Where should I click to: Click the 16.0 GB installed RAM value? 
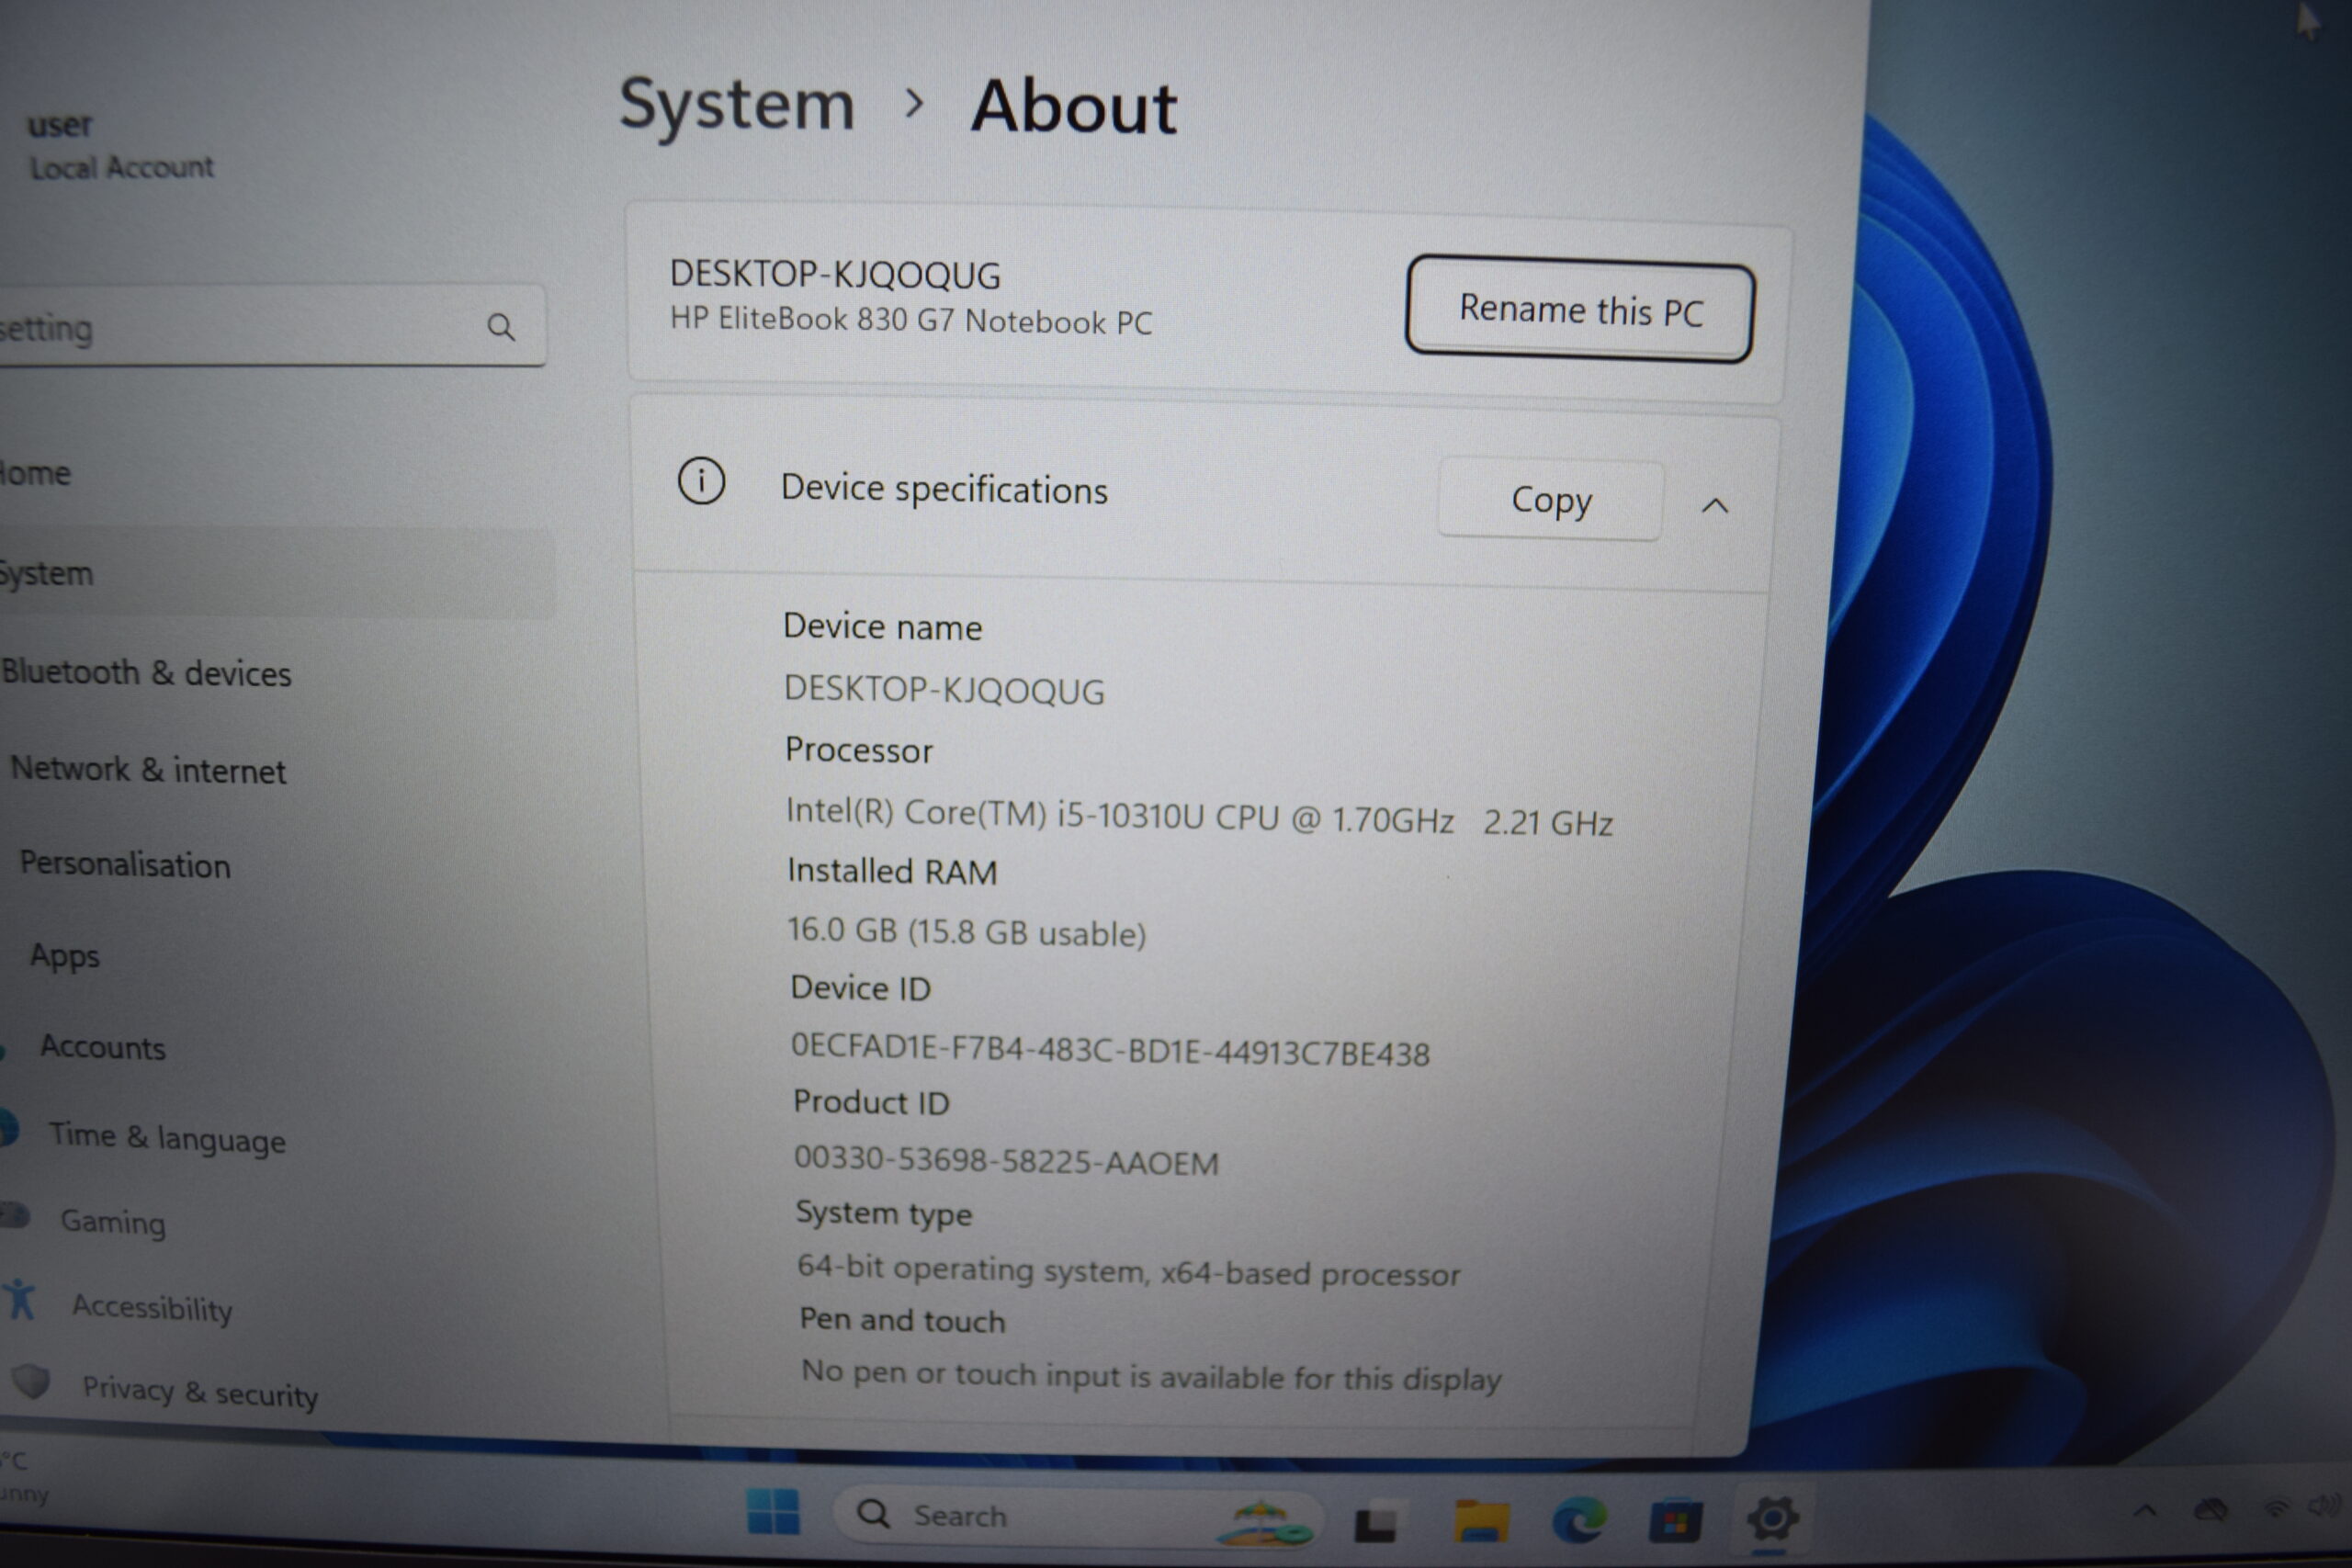(x=967, y=931)
